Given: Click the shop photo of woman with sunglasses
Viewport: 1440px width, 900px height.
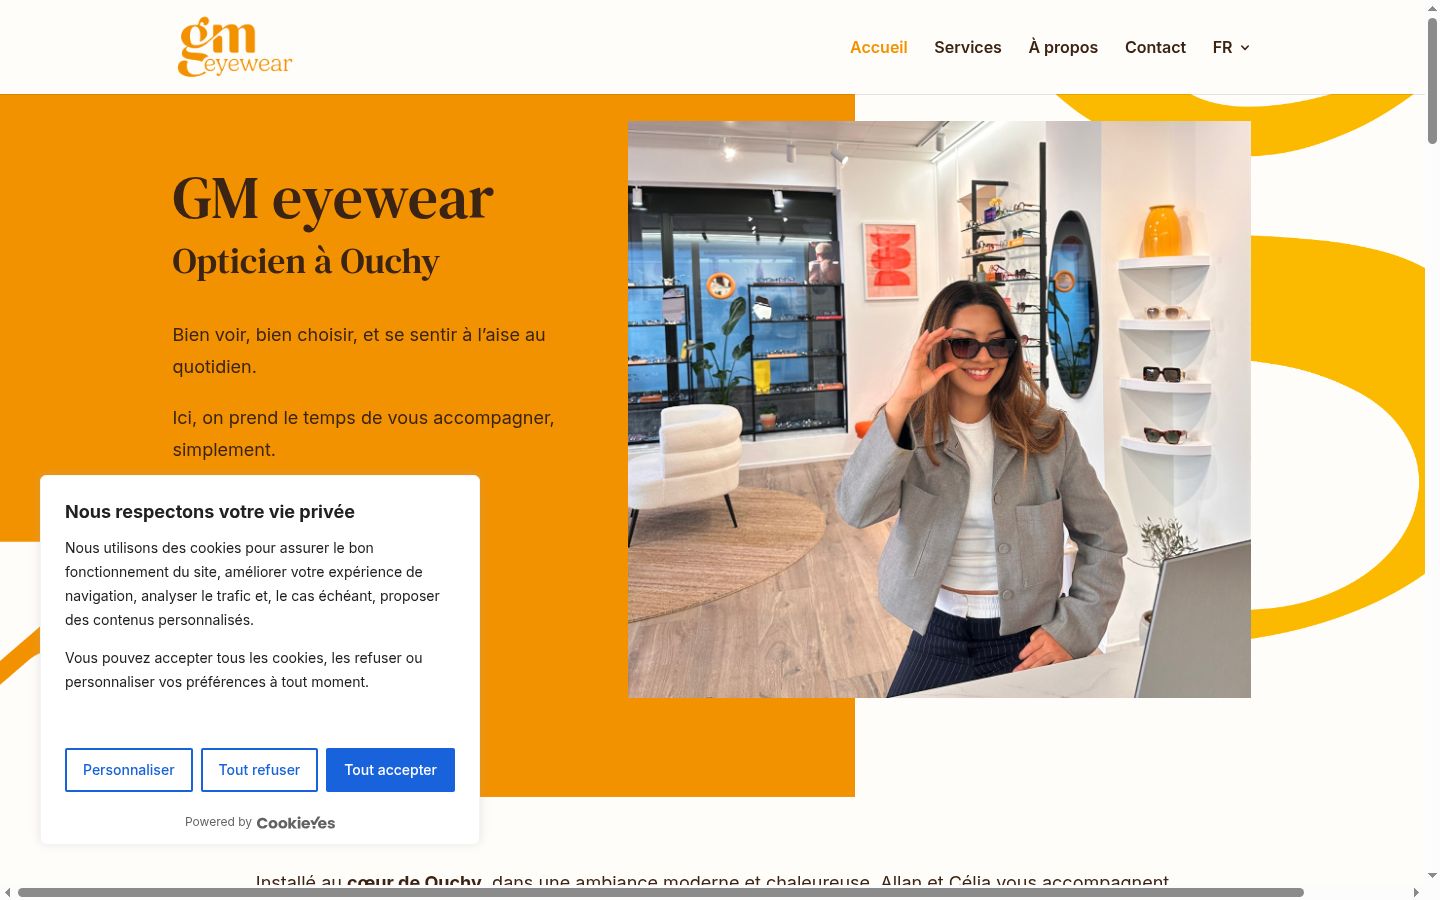Looking at the screenshot, I should pyautogui.click(x=939, y=409).
